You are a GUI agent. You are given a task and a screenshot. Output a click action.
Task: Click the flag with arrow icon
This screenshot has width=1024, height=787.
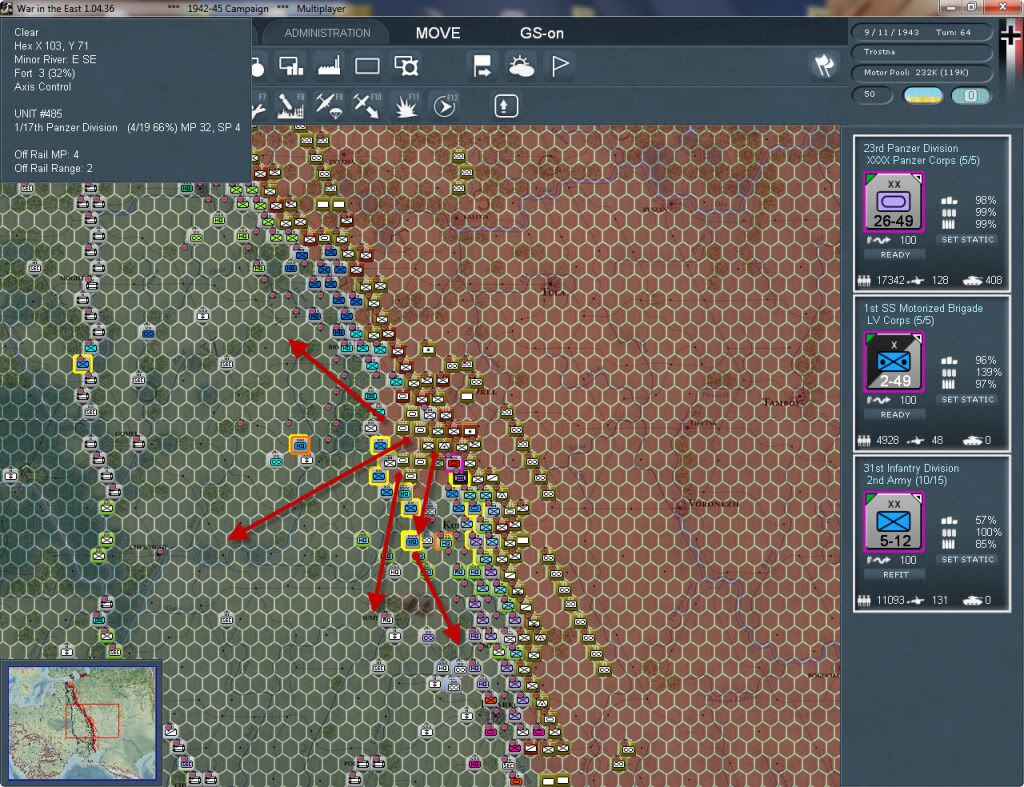coord(482,66)
